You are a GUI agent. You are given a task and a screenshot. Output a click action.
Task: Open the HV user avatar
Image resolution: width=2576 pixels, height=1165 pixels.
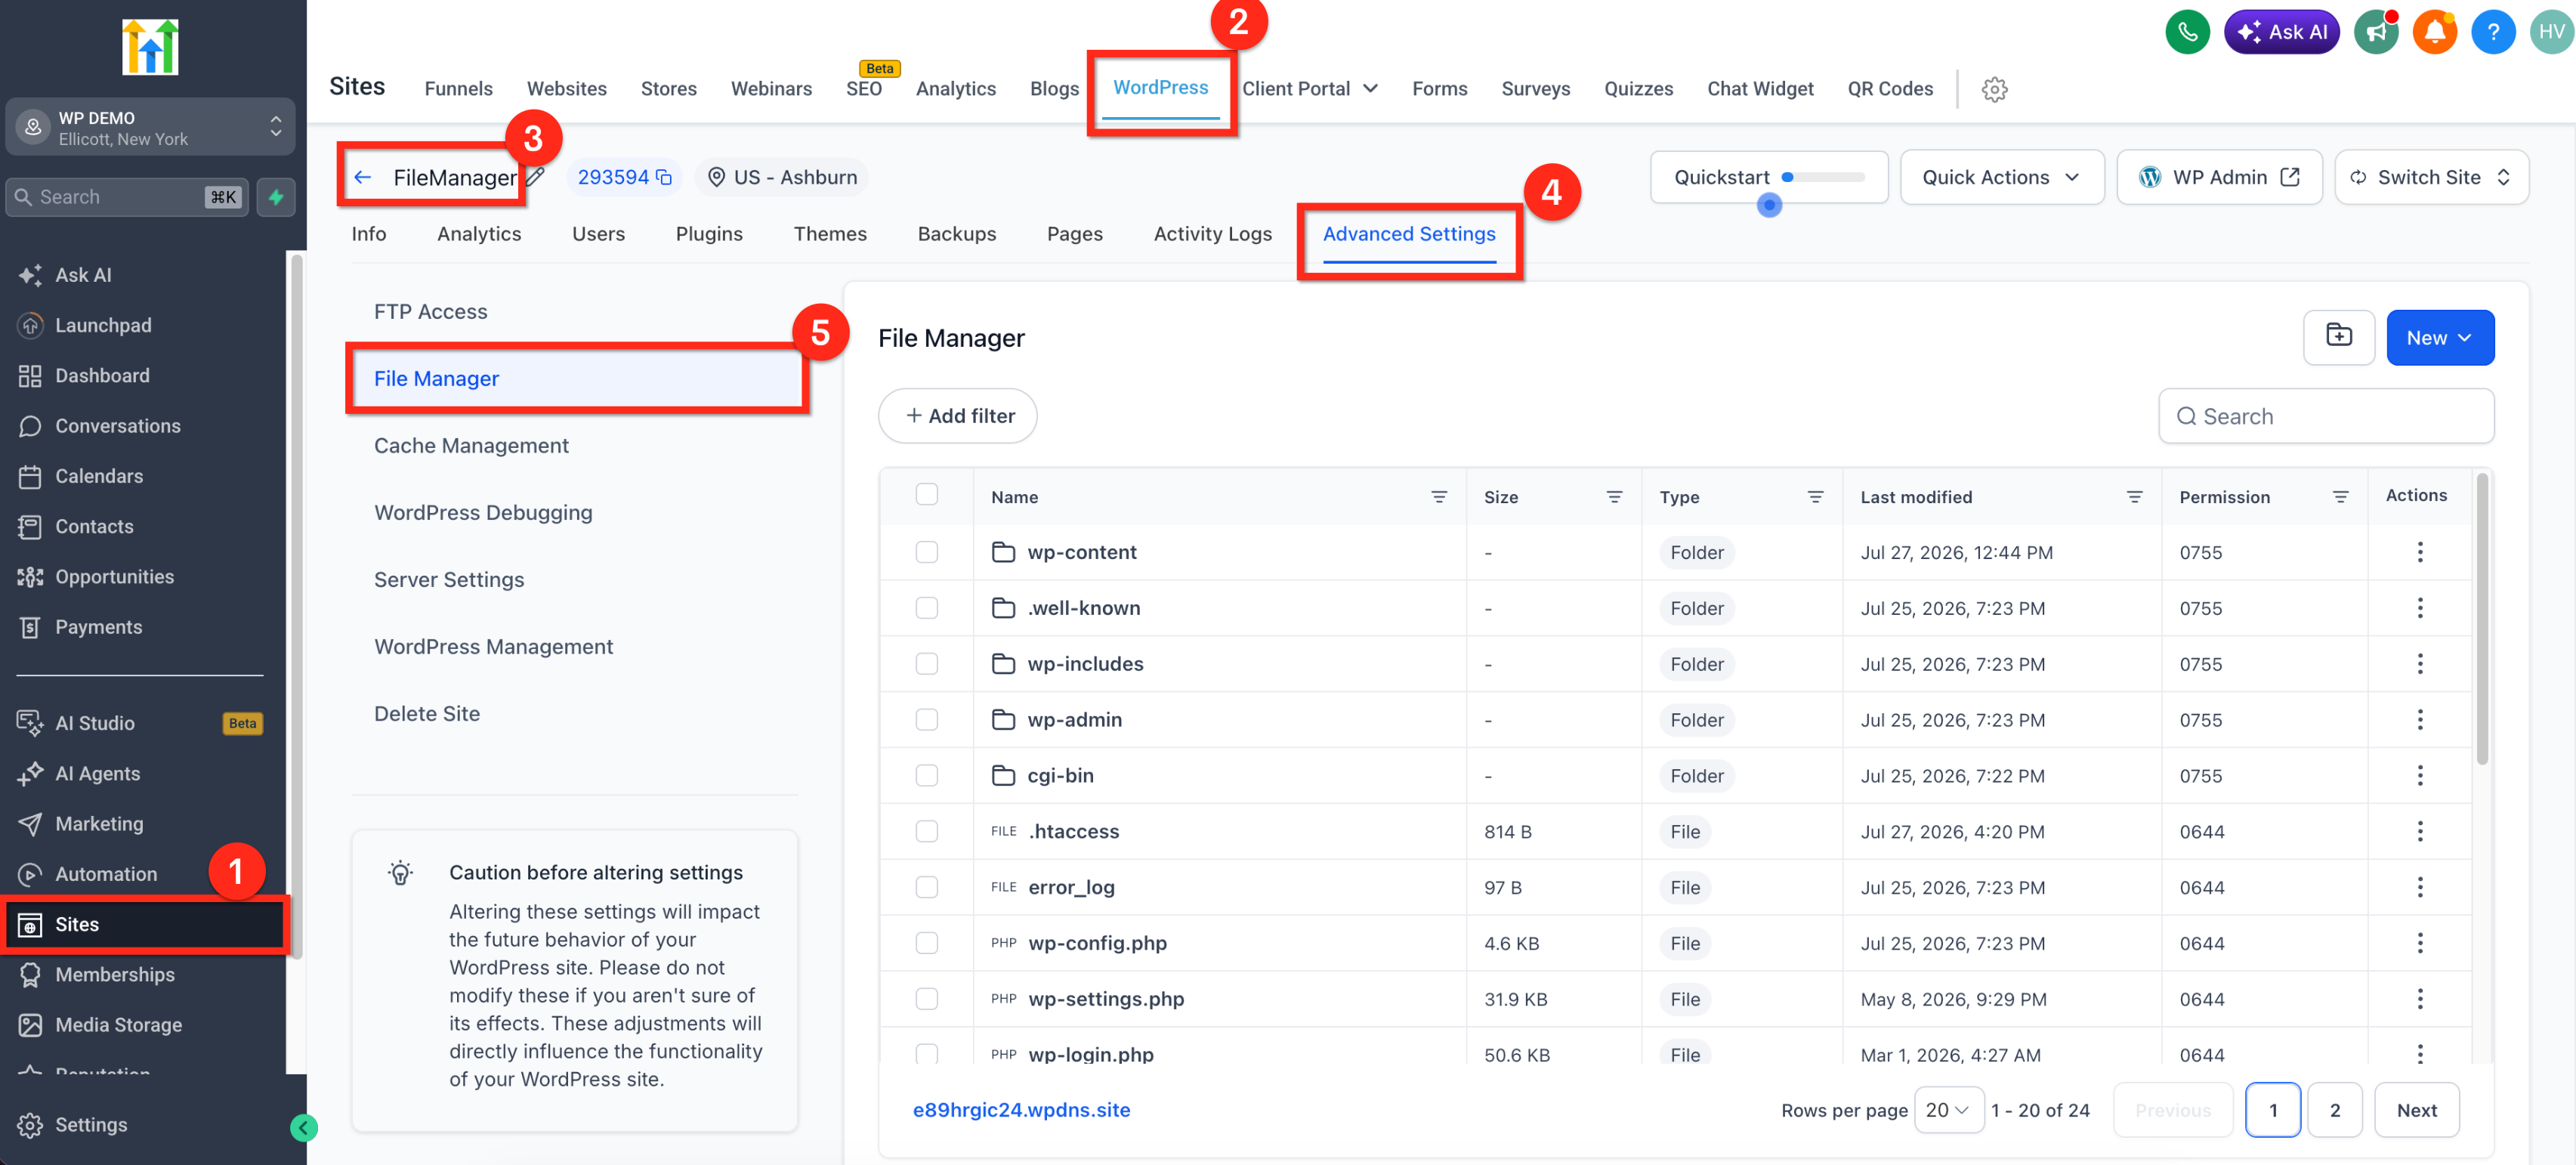[2550, 32]
